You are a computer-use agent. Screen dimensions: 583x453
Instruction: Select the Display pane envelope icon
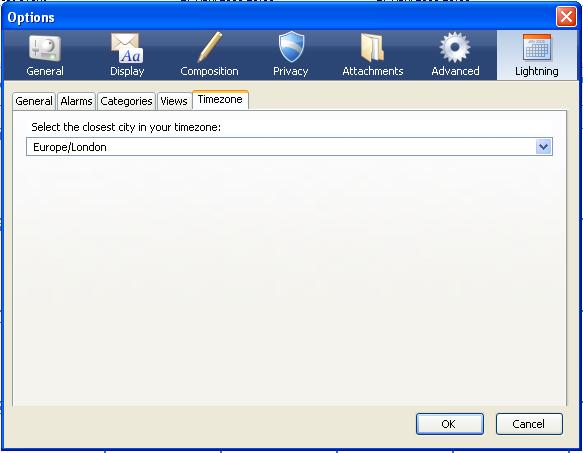pos(127,48)
